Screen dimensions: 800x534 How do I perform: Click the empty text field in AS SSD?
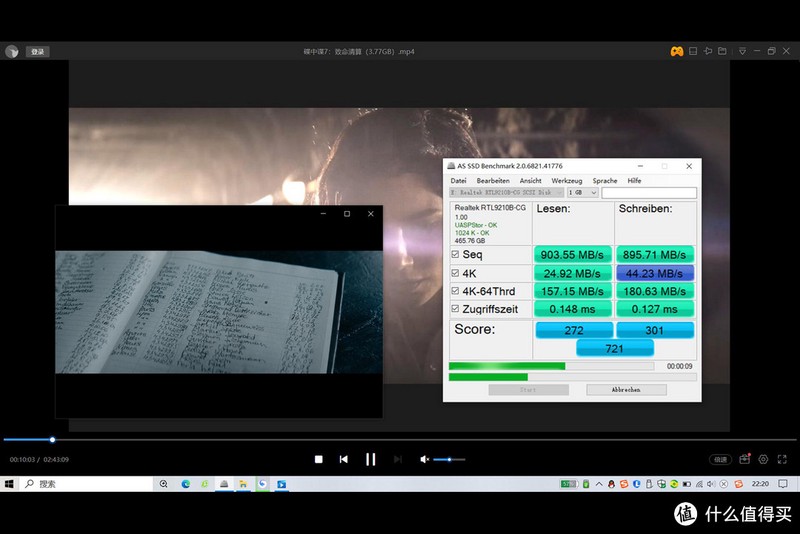coord(649,192)
